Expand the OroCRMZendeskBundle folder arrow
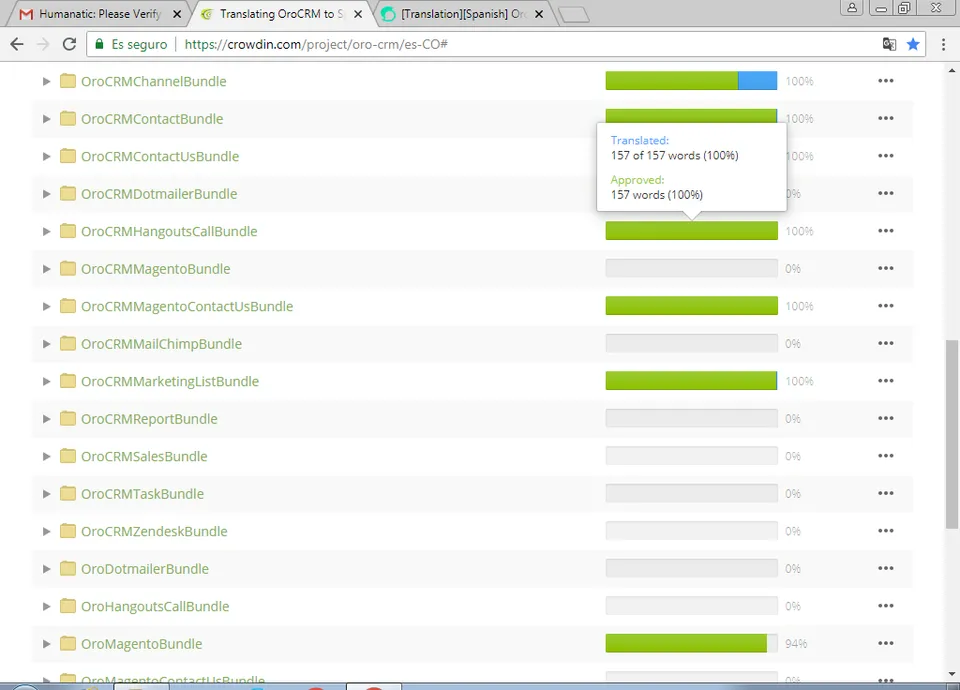This screenshot has width=960, height=690. click(46, 531)
